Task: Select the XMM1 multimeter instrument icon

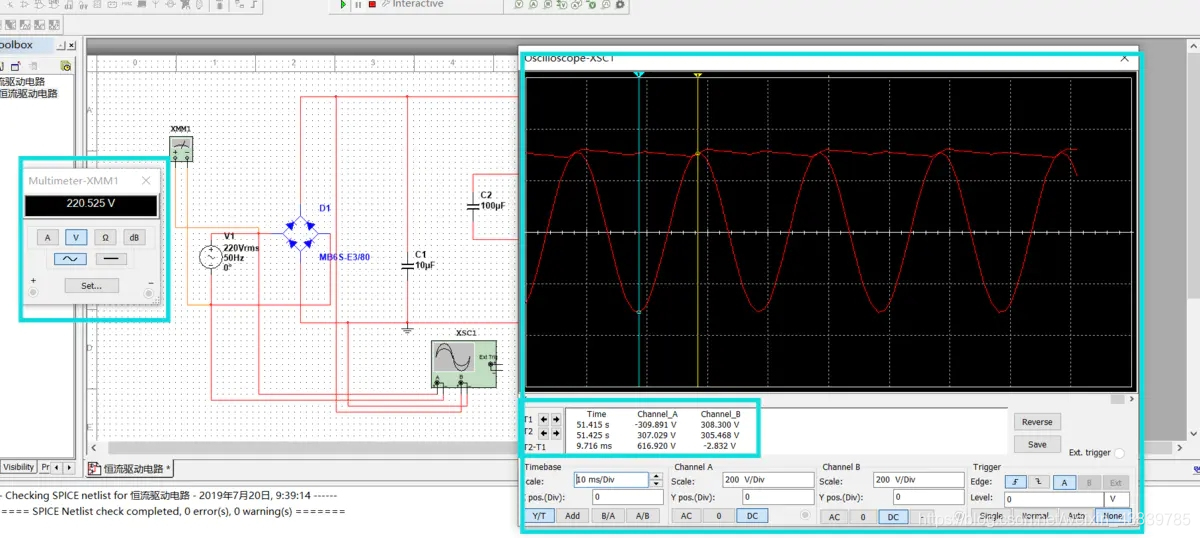Action: point(181,148)
